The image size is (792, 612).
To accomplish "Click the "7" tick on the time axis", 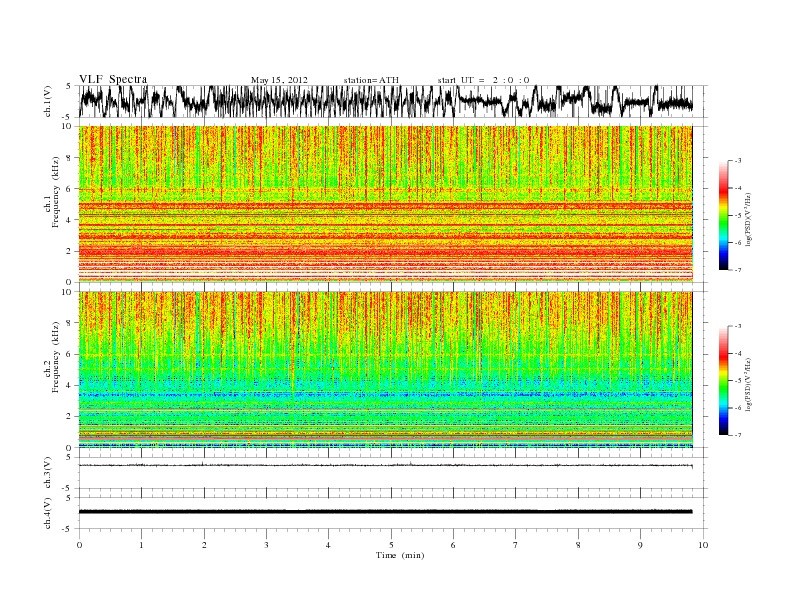I will coord(516,545).
